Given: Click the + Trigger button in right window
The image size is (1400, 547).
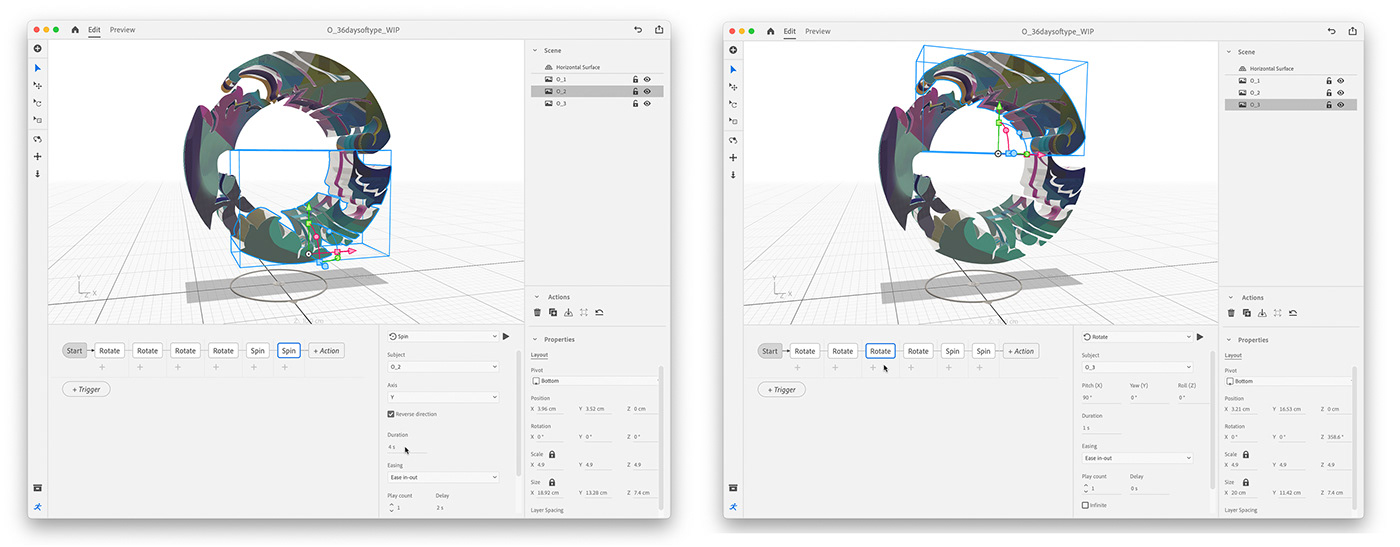Looking at the screenshot, I should [x=781, y=390].
